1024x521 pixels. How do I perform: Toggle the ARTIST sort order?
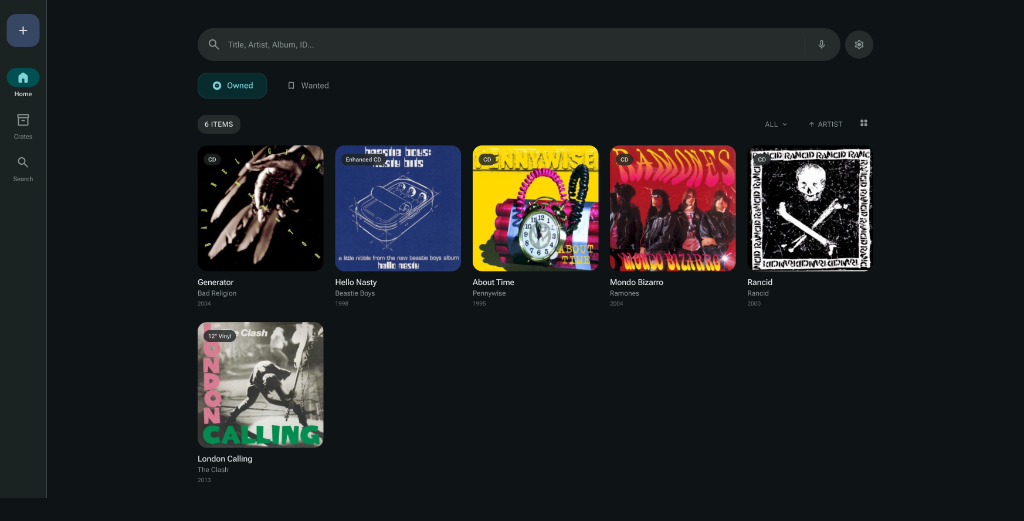825,124
